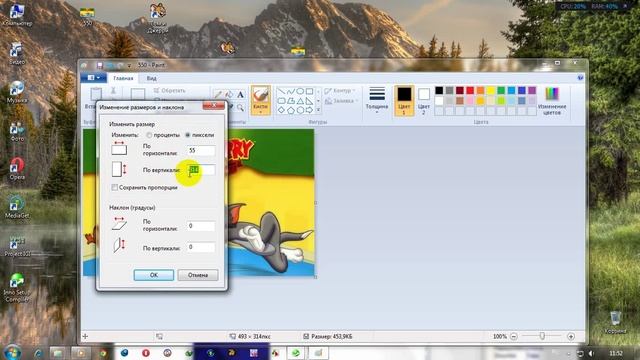The width and height of the screenshot is (640, 360).
Task: Open the Paint help icon
Action: [x=580, y=78]
